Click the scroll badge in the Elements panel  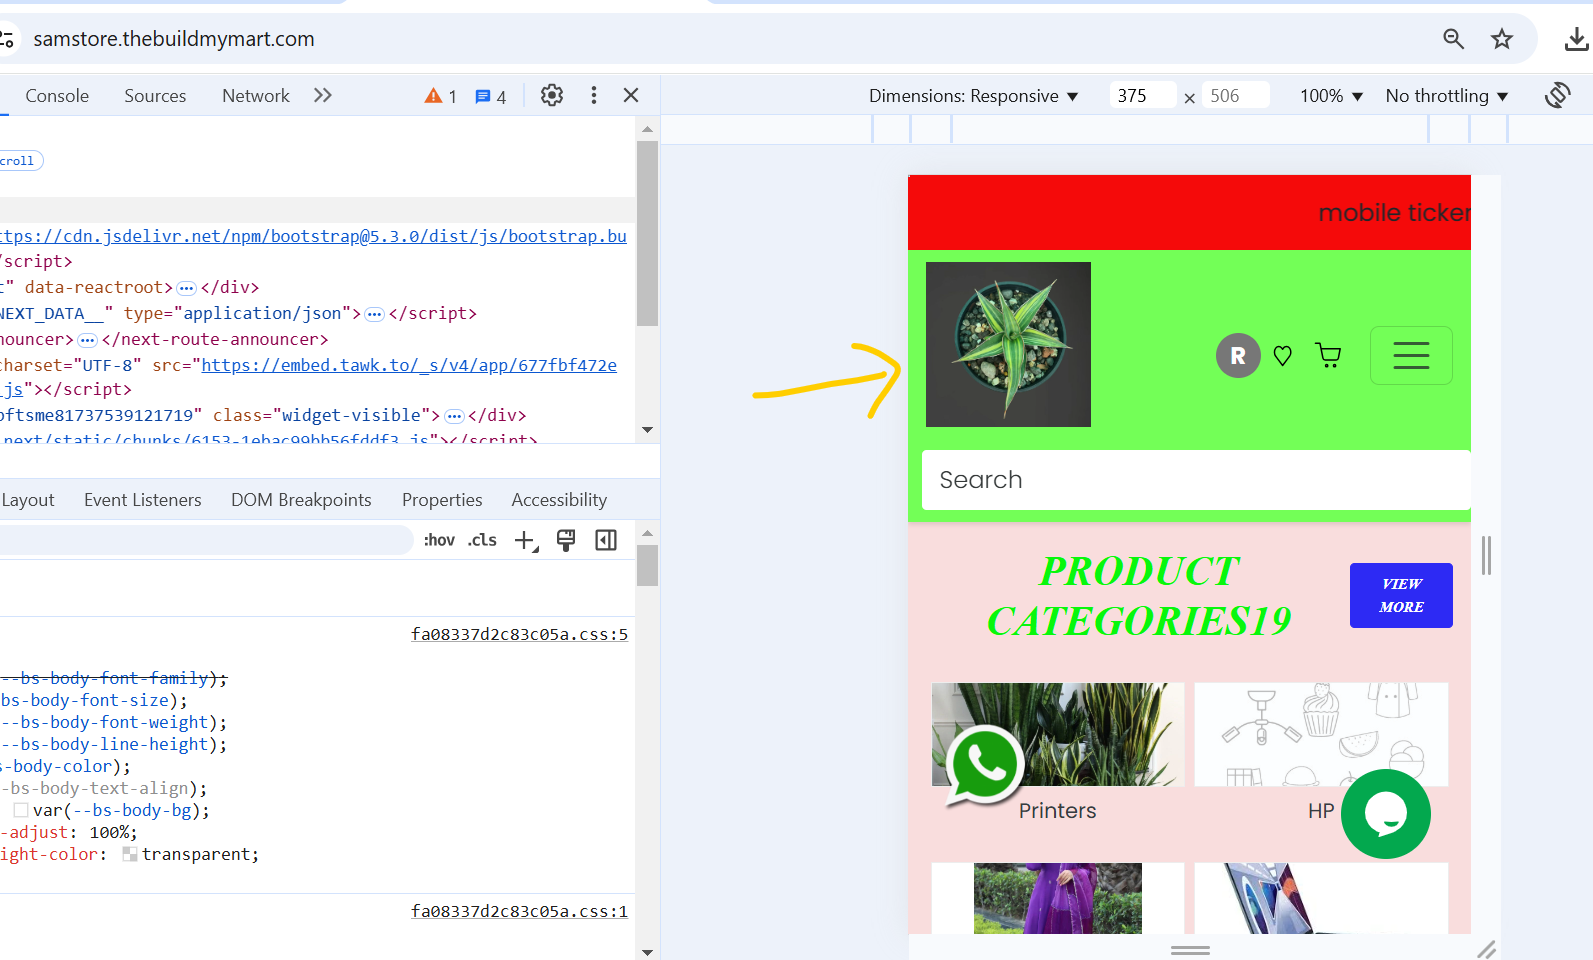pos(20,161)
